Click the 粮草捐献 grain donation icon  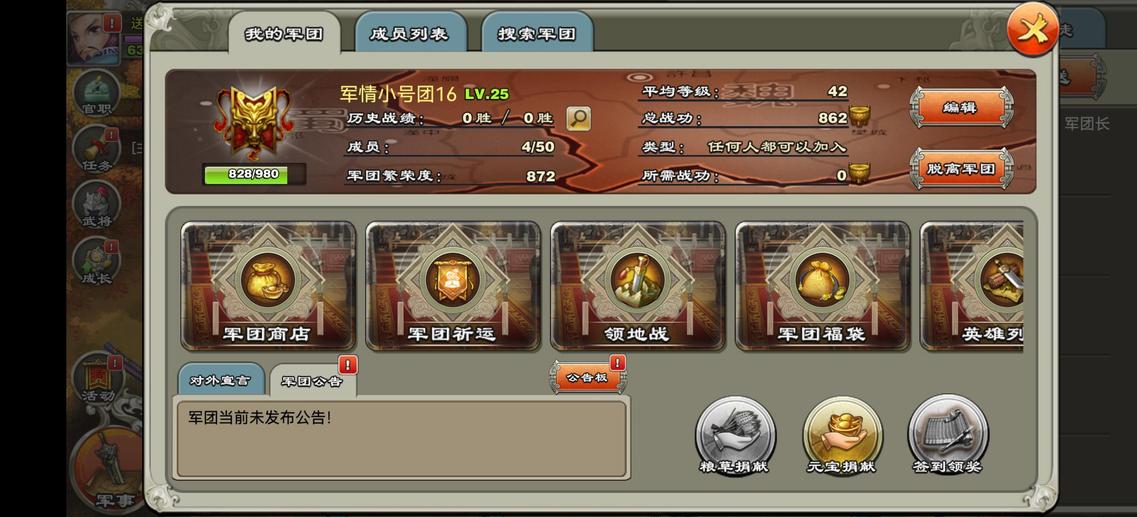point(735,435)
